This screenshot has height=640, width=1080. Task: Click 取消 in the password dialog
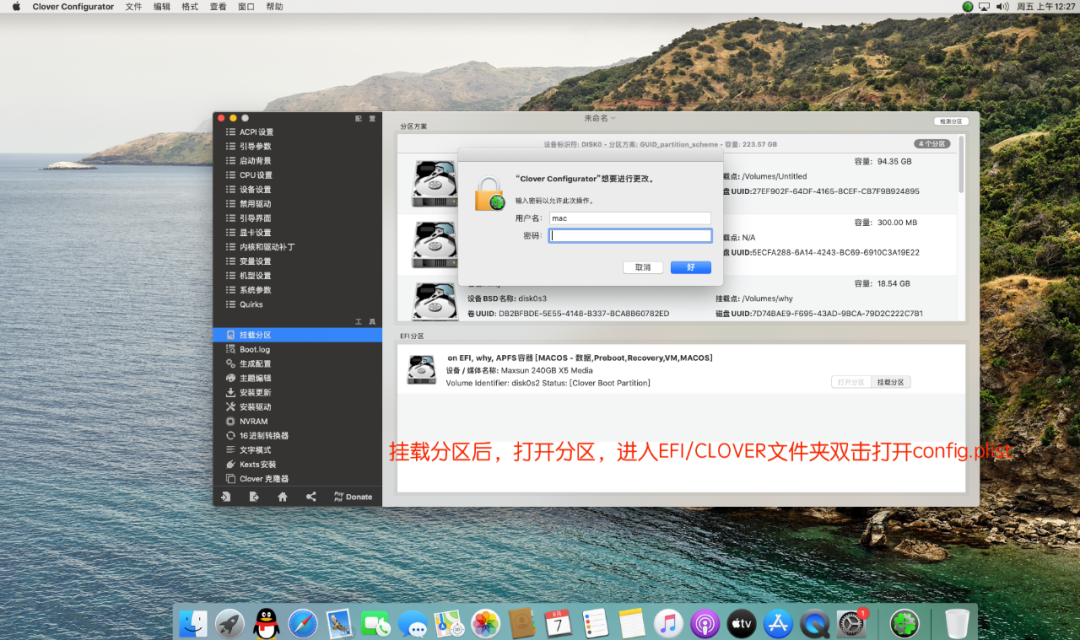click(643, 267)
